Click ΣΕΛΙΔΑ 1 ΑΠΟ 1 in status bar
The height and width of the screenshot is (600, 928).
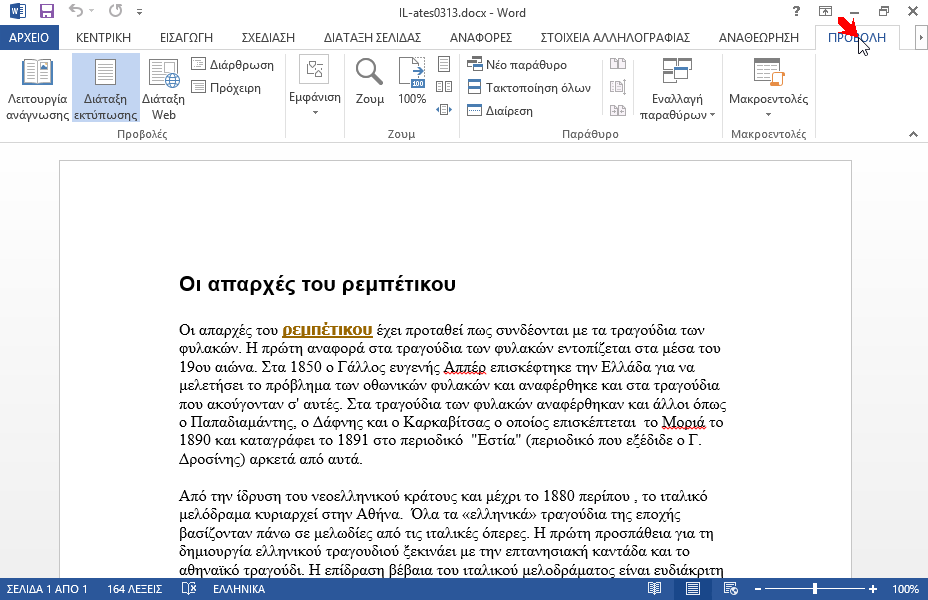pos(47,589)
